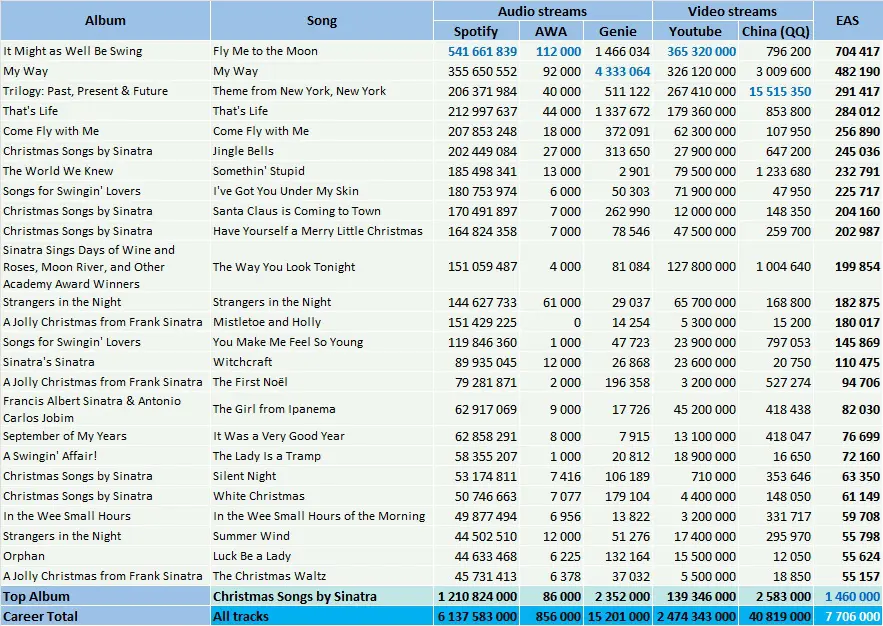The image size is (883, 626).
Task: Click the Song column header
Action: (322, 21)
